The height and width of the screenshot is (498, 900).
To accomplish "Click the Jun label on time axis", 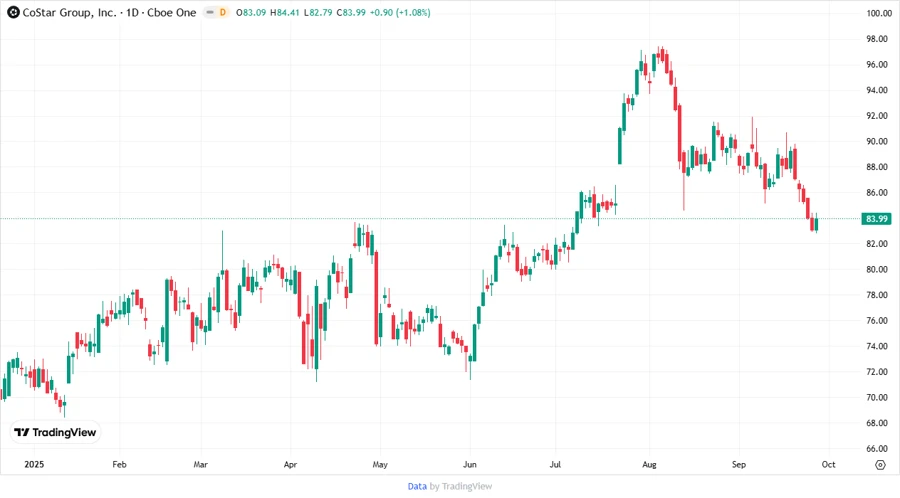I will pyautogui.click(x=470, y=464).
